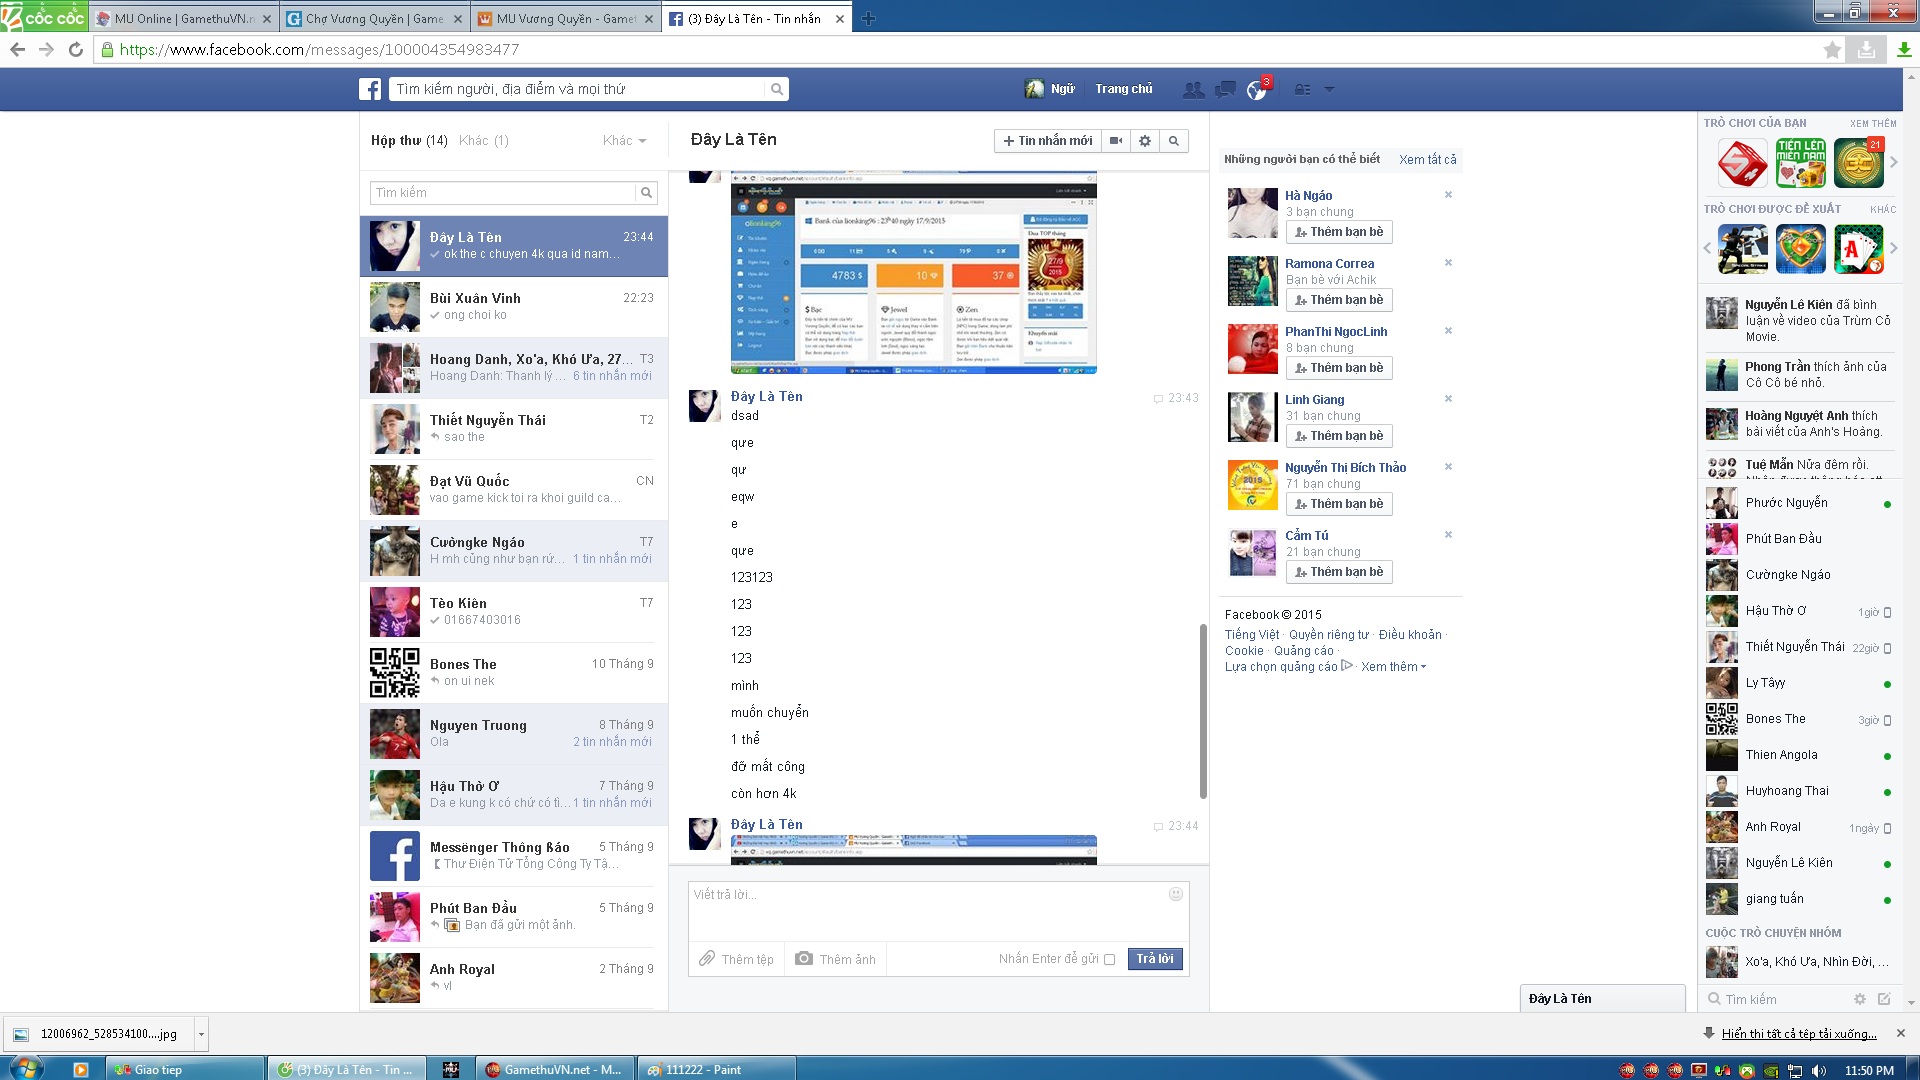Open messages icon in top bar

pos(1225,90)
